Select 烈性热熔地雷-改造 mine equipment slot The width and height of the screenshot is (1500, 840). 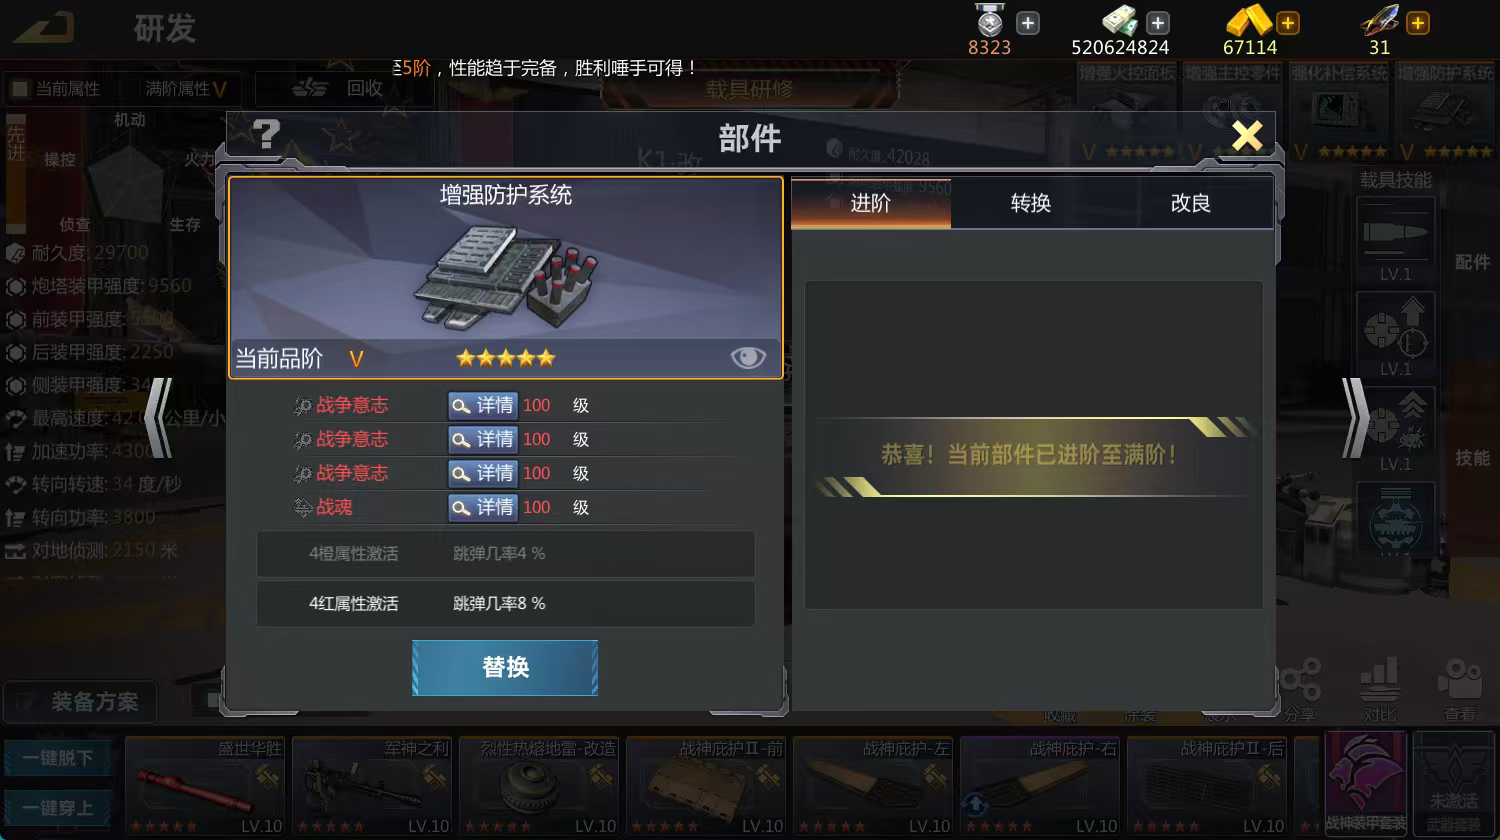[x=539, y=787]
